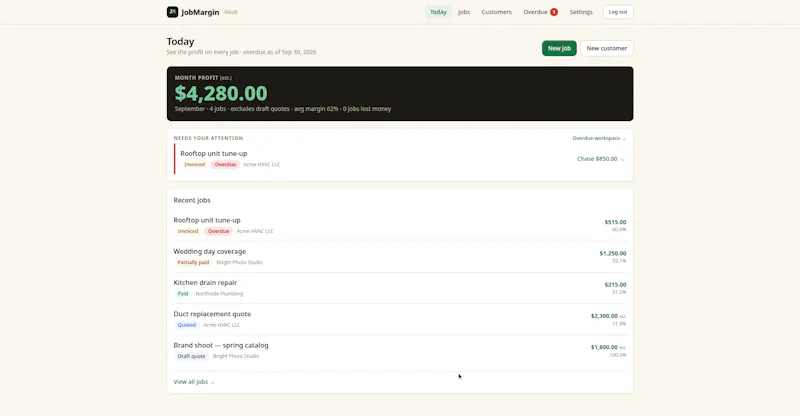Viewport: 800px width, 416px height.
Task: Click the $1,250.00 profit amount
Action: tap(613, 253)
